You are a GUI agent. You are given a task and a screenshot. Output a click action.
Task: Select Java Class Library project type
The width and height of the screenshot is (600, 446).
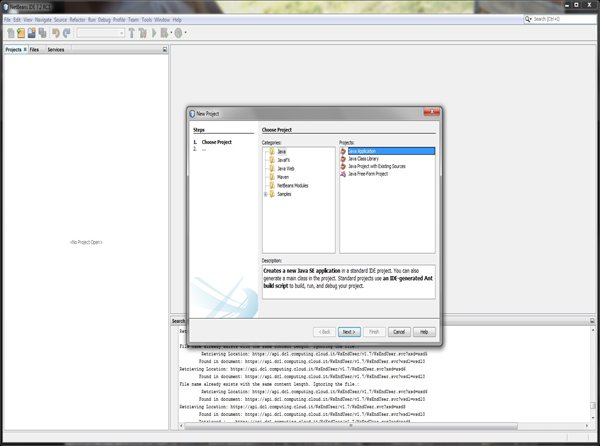(x=364, y=159)
